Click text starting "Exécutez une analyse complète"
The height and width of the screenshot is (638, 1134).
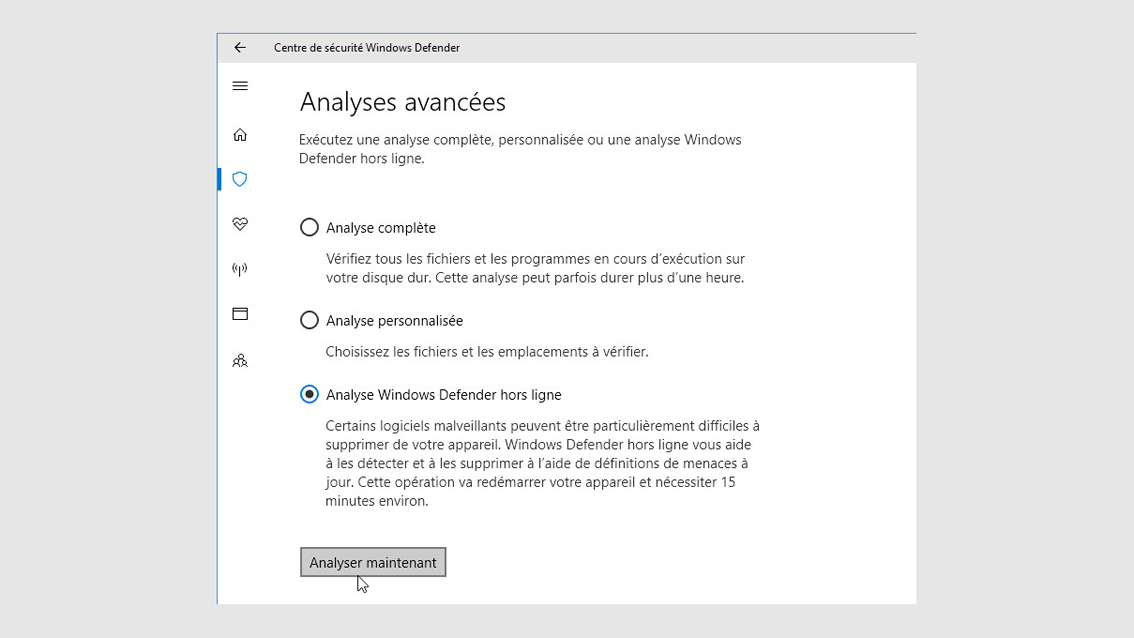pos(520,149)
